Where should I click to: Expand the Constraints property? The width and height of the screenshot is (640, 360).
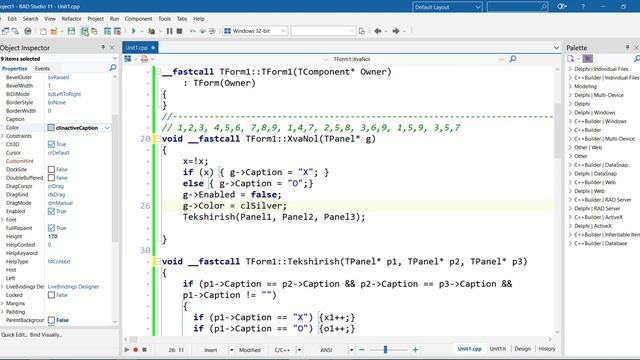click(2, 136)
